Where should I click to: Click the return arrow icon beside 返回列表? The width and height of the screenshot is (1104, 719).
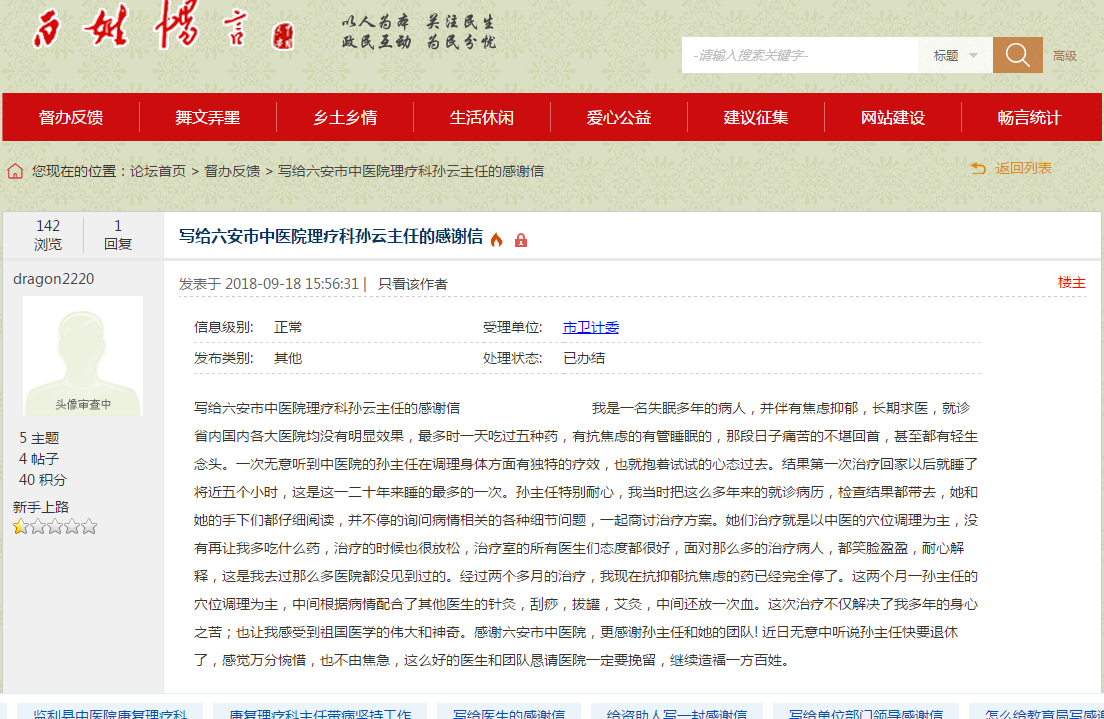pyautogui.click(x=978, y=168)
